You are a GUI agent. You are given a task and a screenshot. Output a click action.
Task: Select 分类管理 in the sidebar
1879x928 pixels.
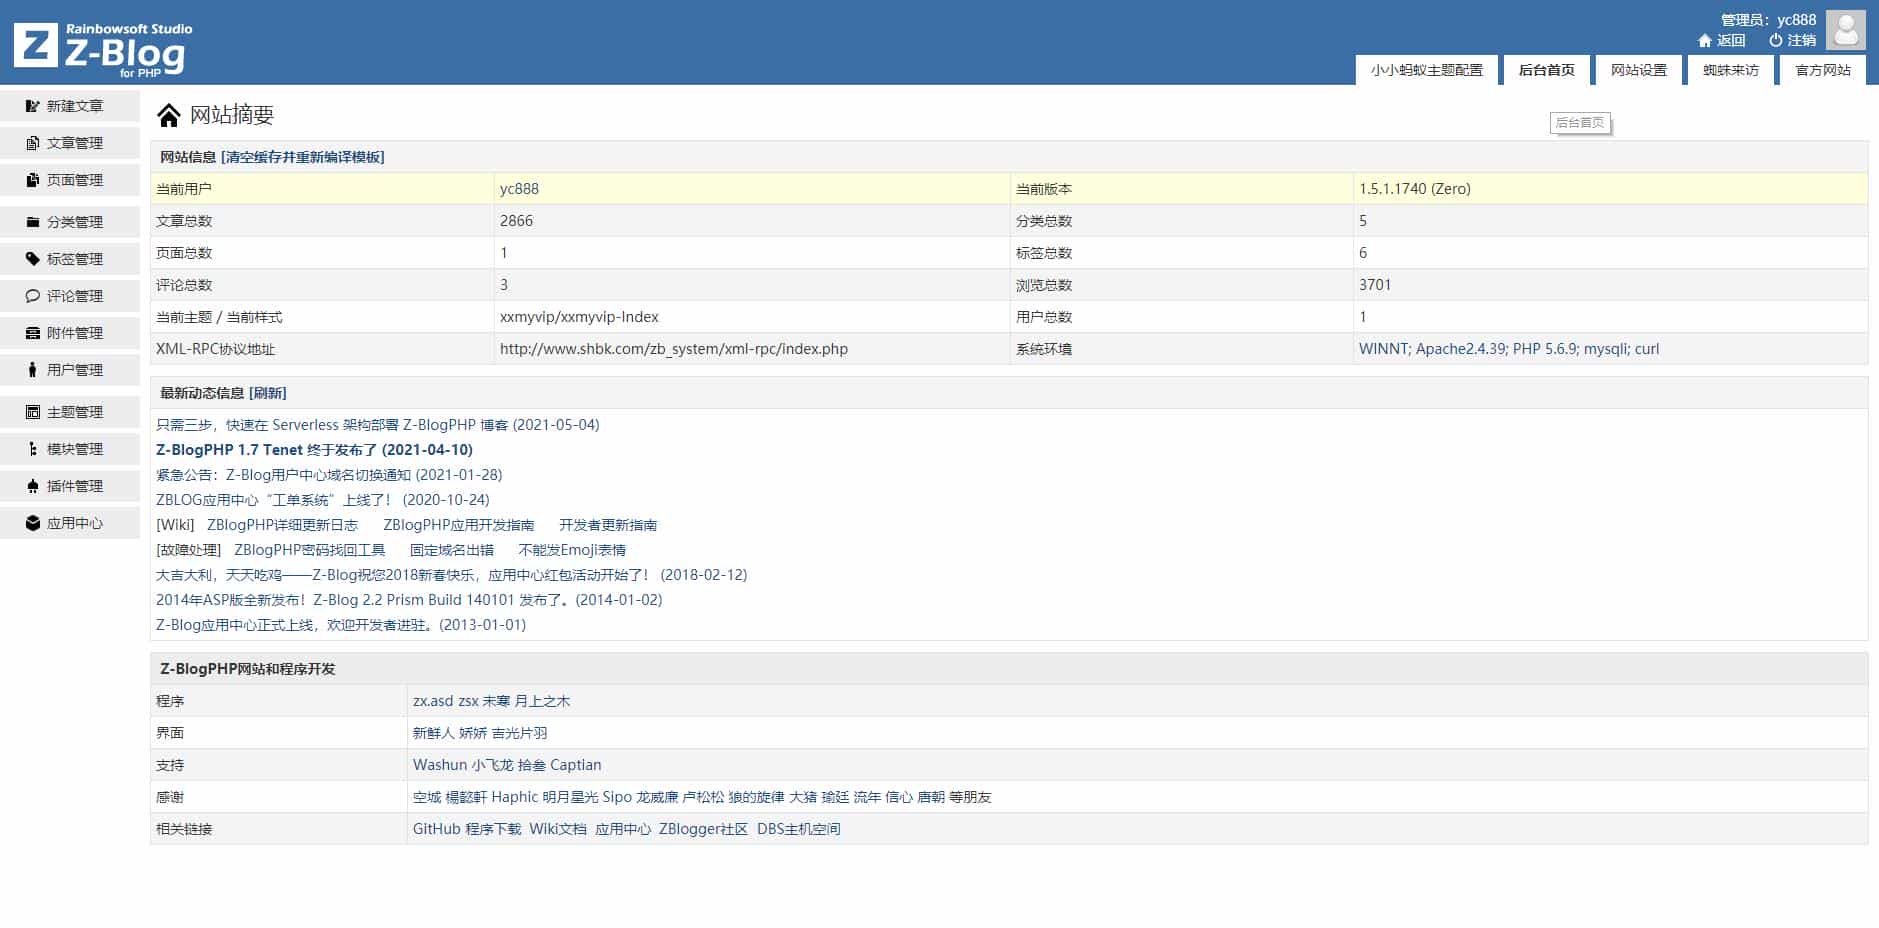(x=70, y=222)
